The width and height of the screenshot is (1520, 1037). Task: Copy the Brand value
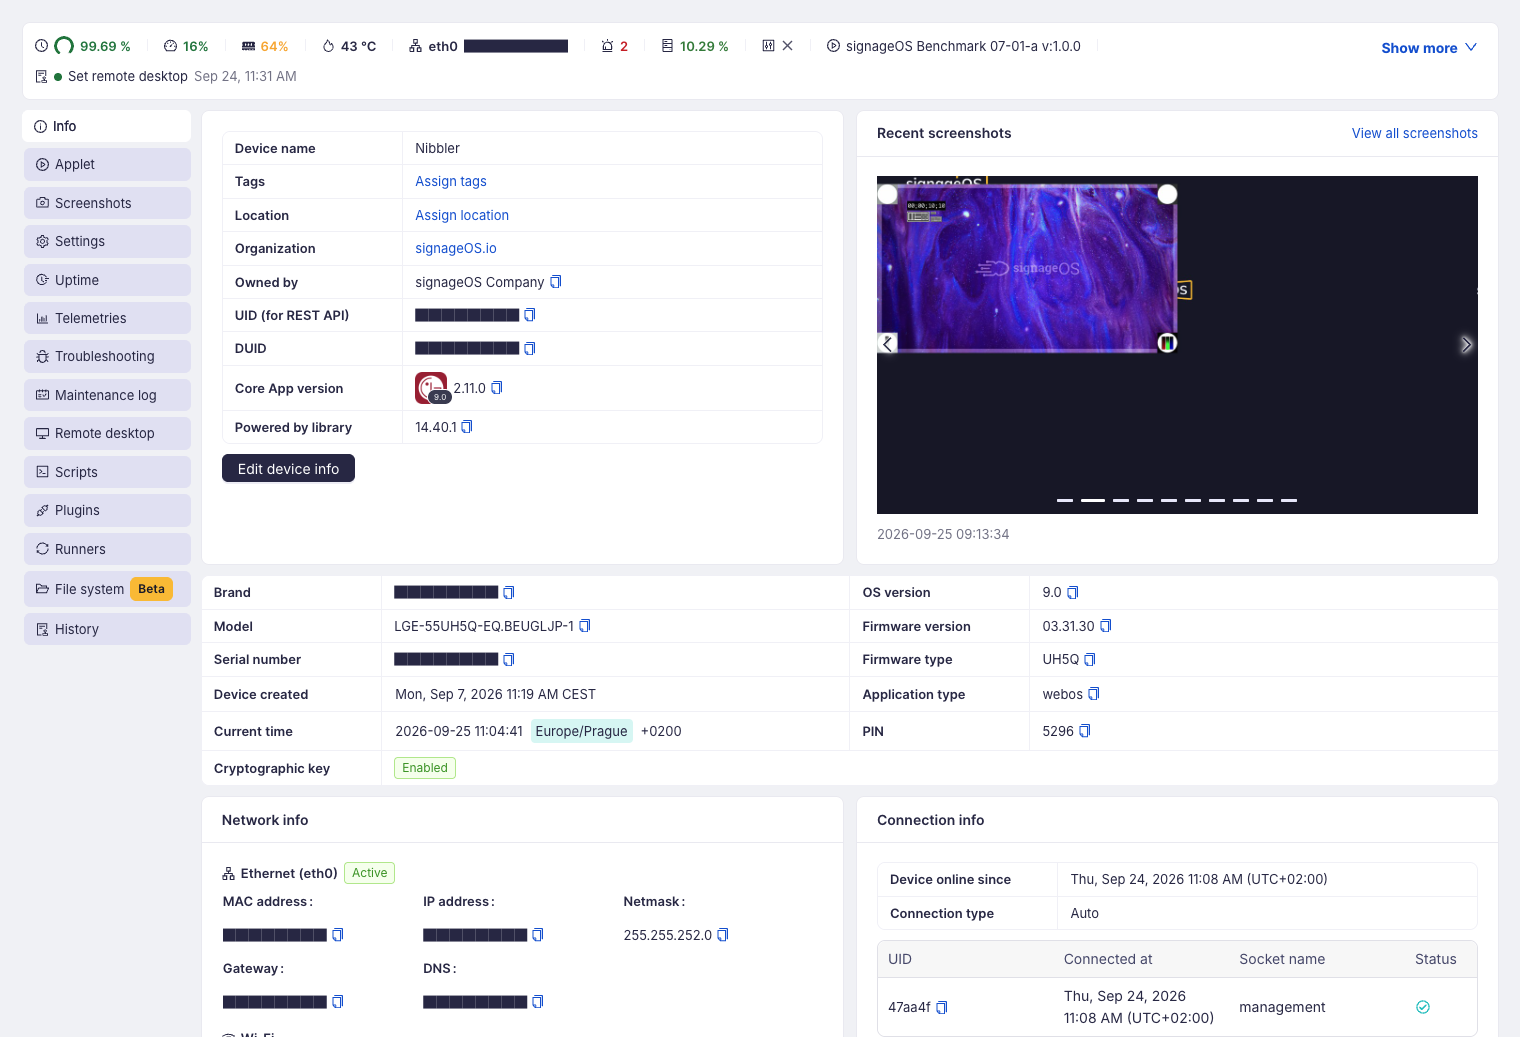509,593
